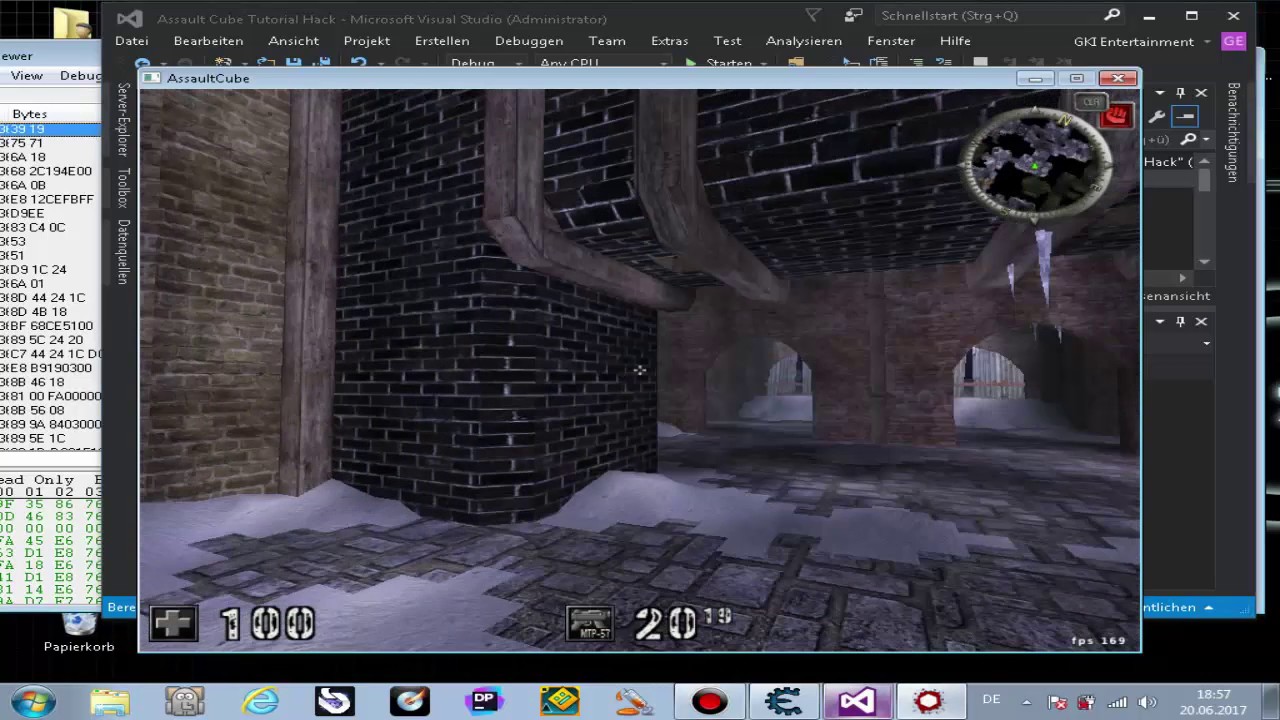
Task: Open Windows Explorer from the taskbar
Action: pyautogui.click(x=110, y=701)
